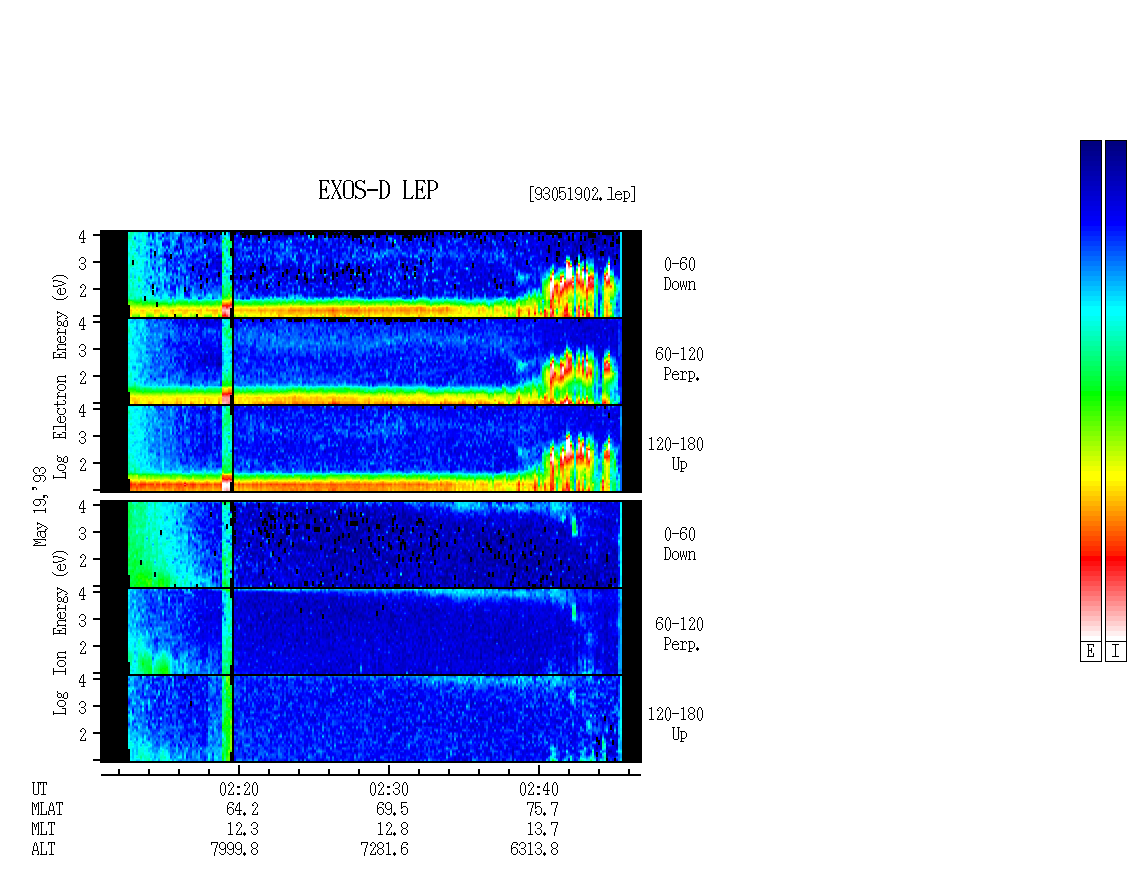Image resolution: width=1130 pixels, height=875 pixels.
Task: Click the 02:20 UT time label
Action: point(239,789)
